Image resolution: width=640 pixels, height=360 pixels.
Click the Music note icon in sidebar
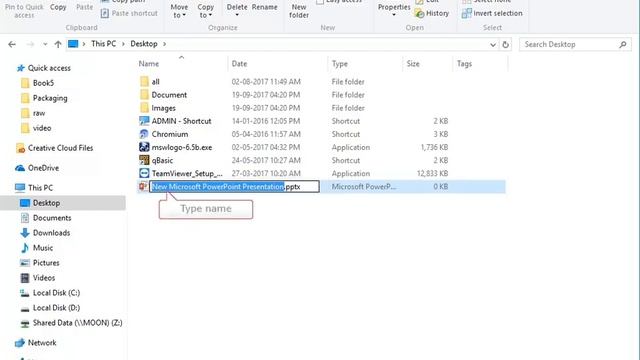pyautogui.click(x=25, y=248)
